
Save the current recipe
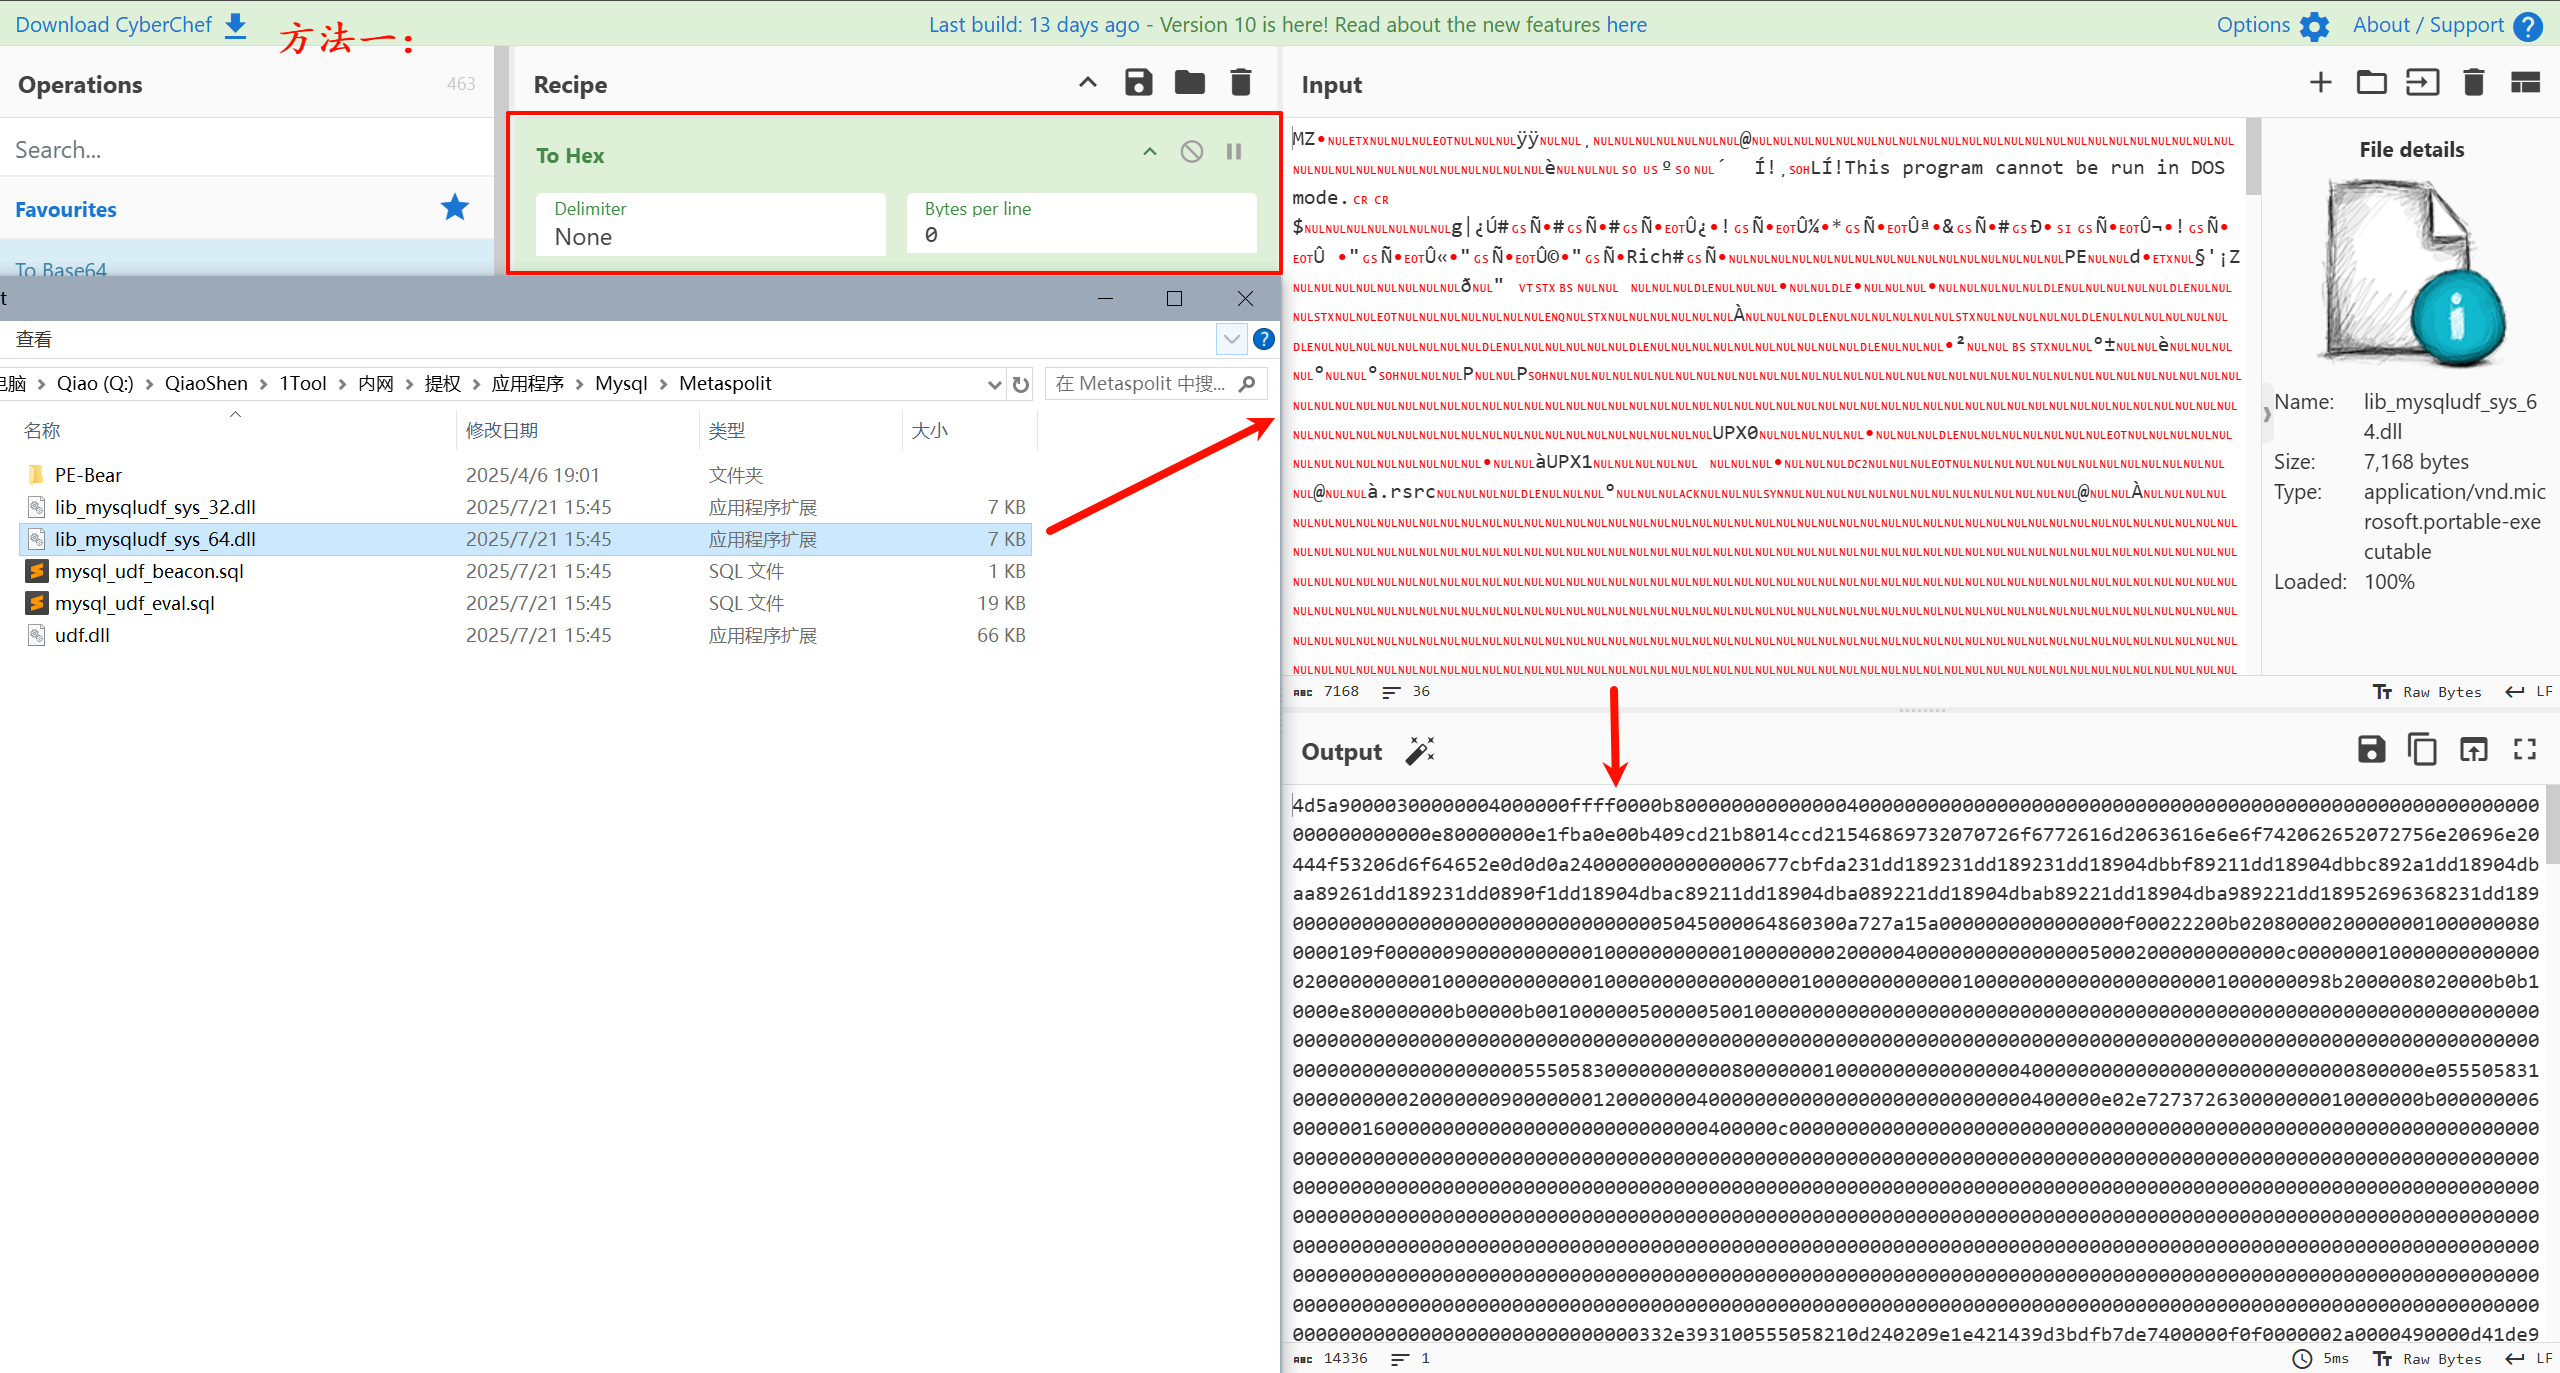click(1138, 83)
